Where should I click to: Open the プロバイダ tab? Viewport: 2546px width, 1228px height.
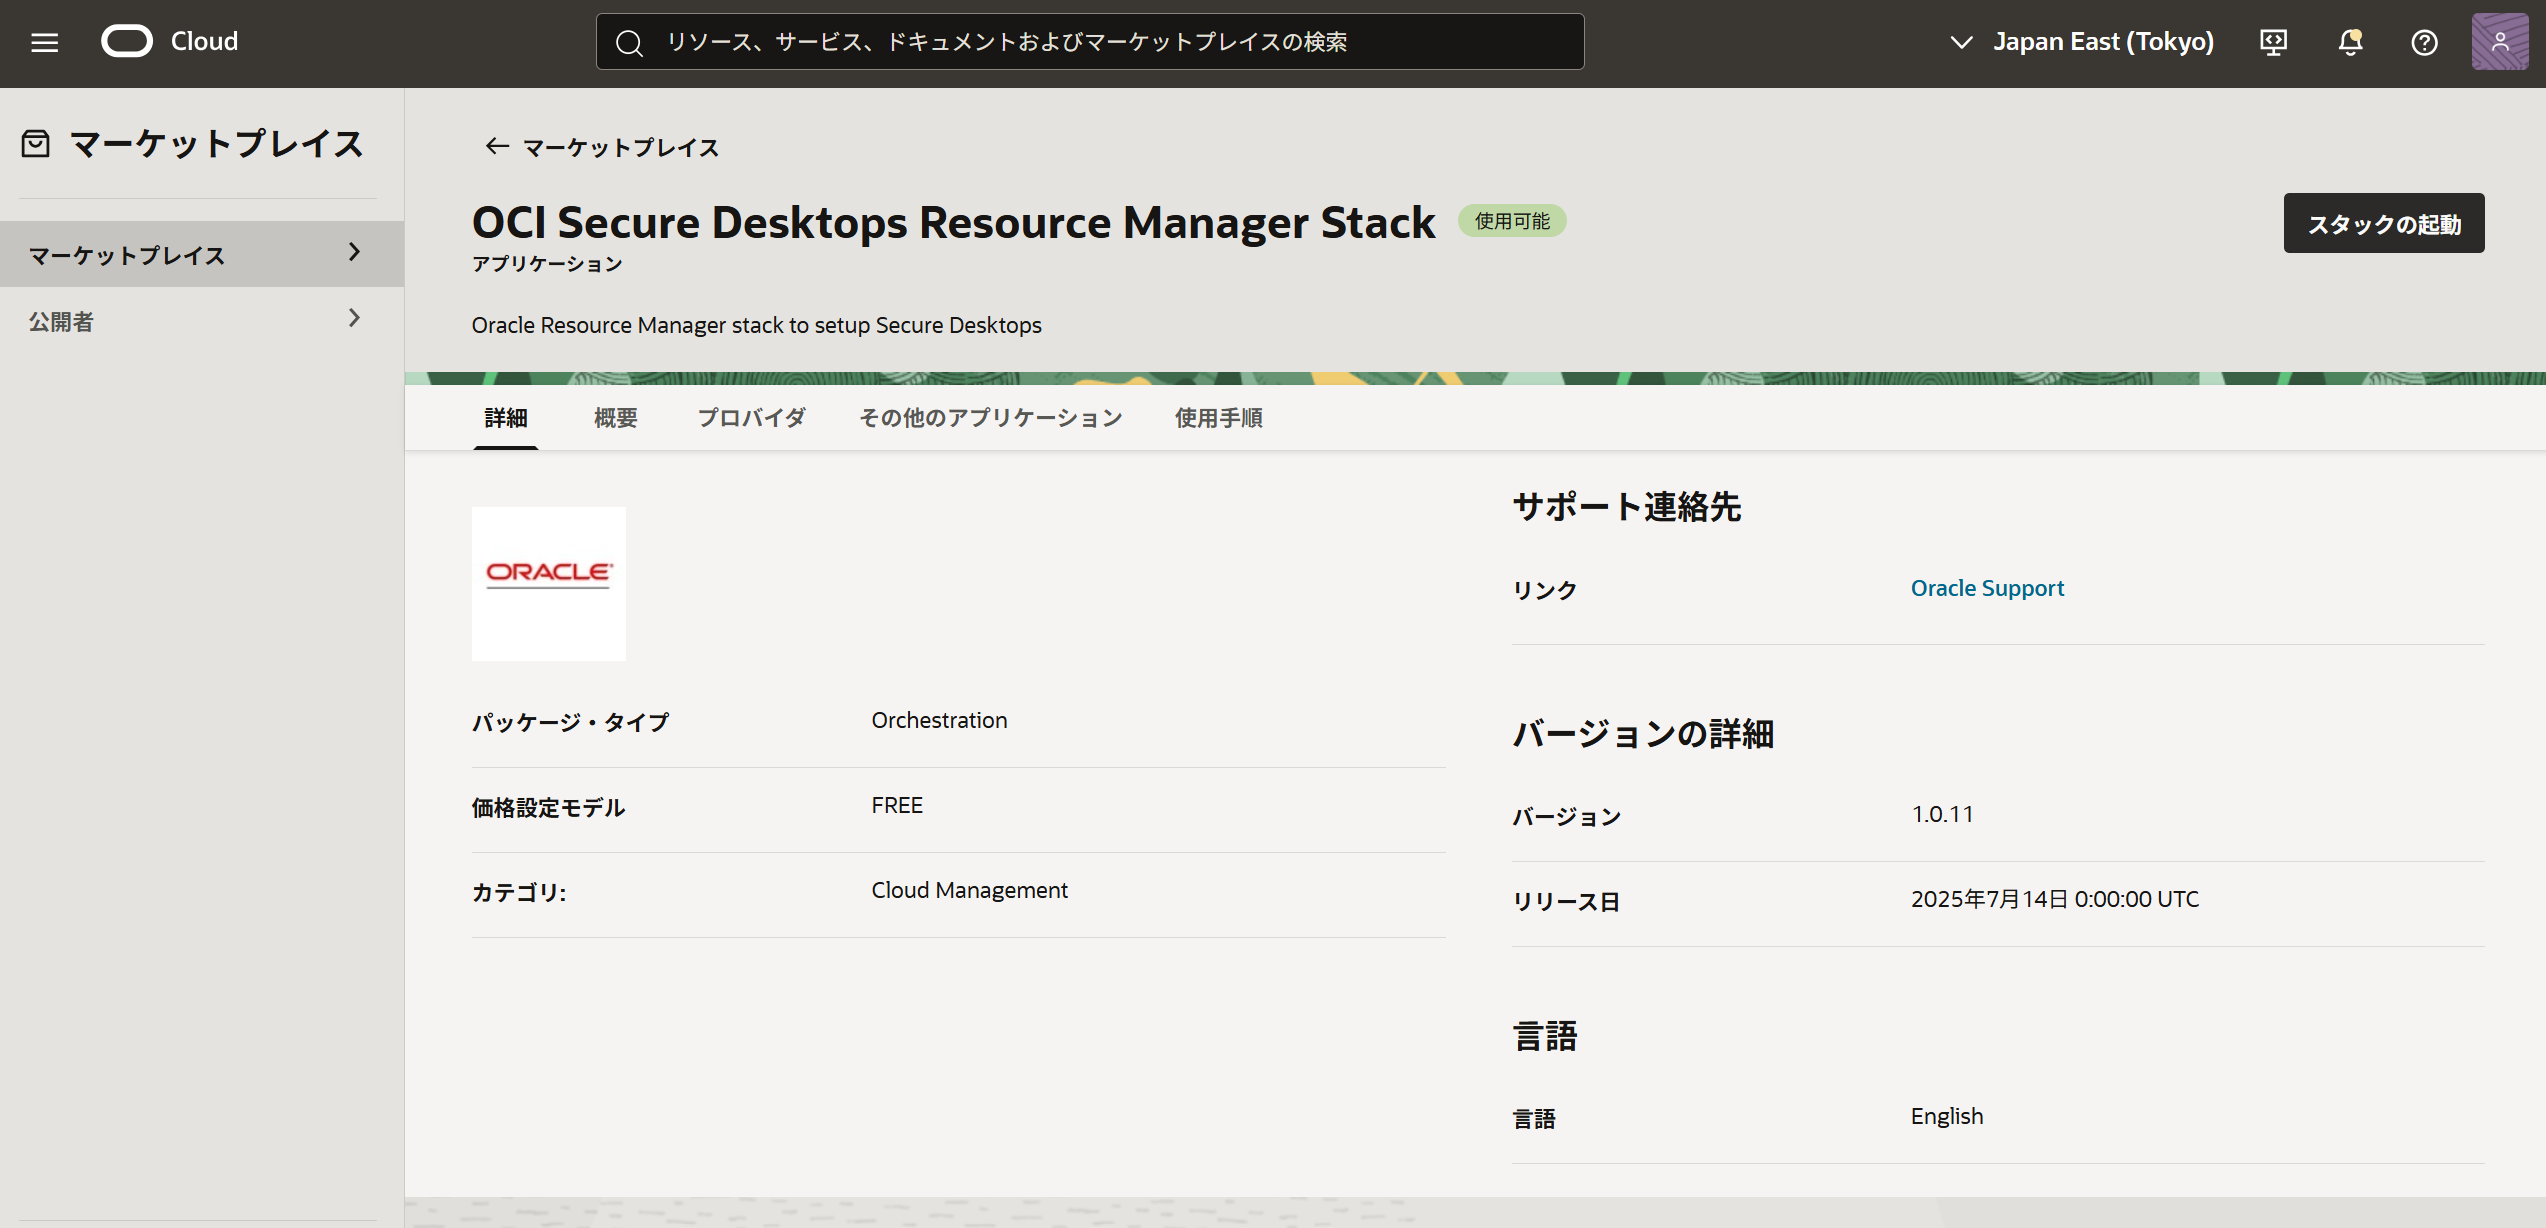[751, 418]
